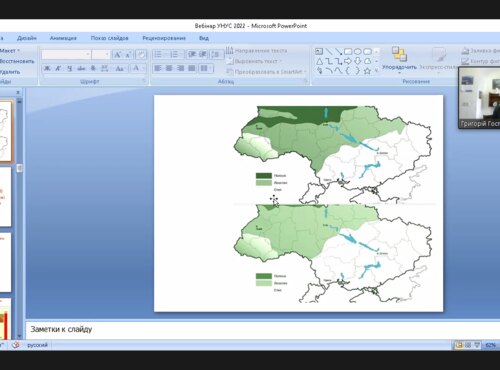Toggle italic К formatting

tap(58, 68)
